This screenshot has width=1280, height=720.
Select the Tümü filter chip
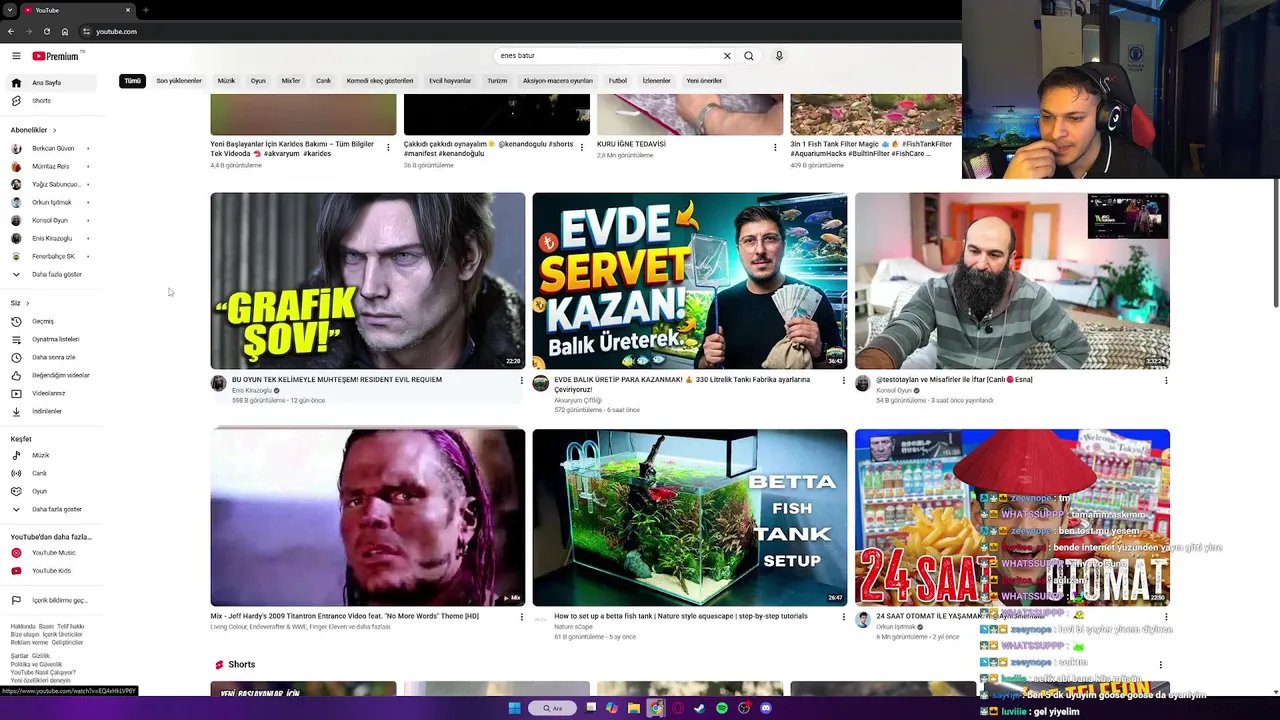point(132,81)
